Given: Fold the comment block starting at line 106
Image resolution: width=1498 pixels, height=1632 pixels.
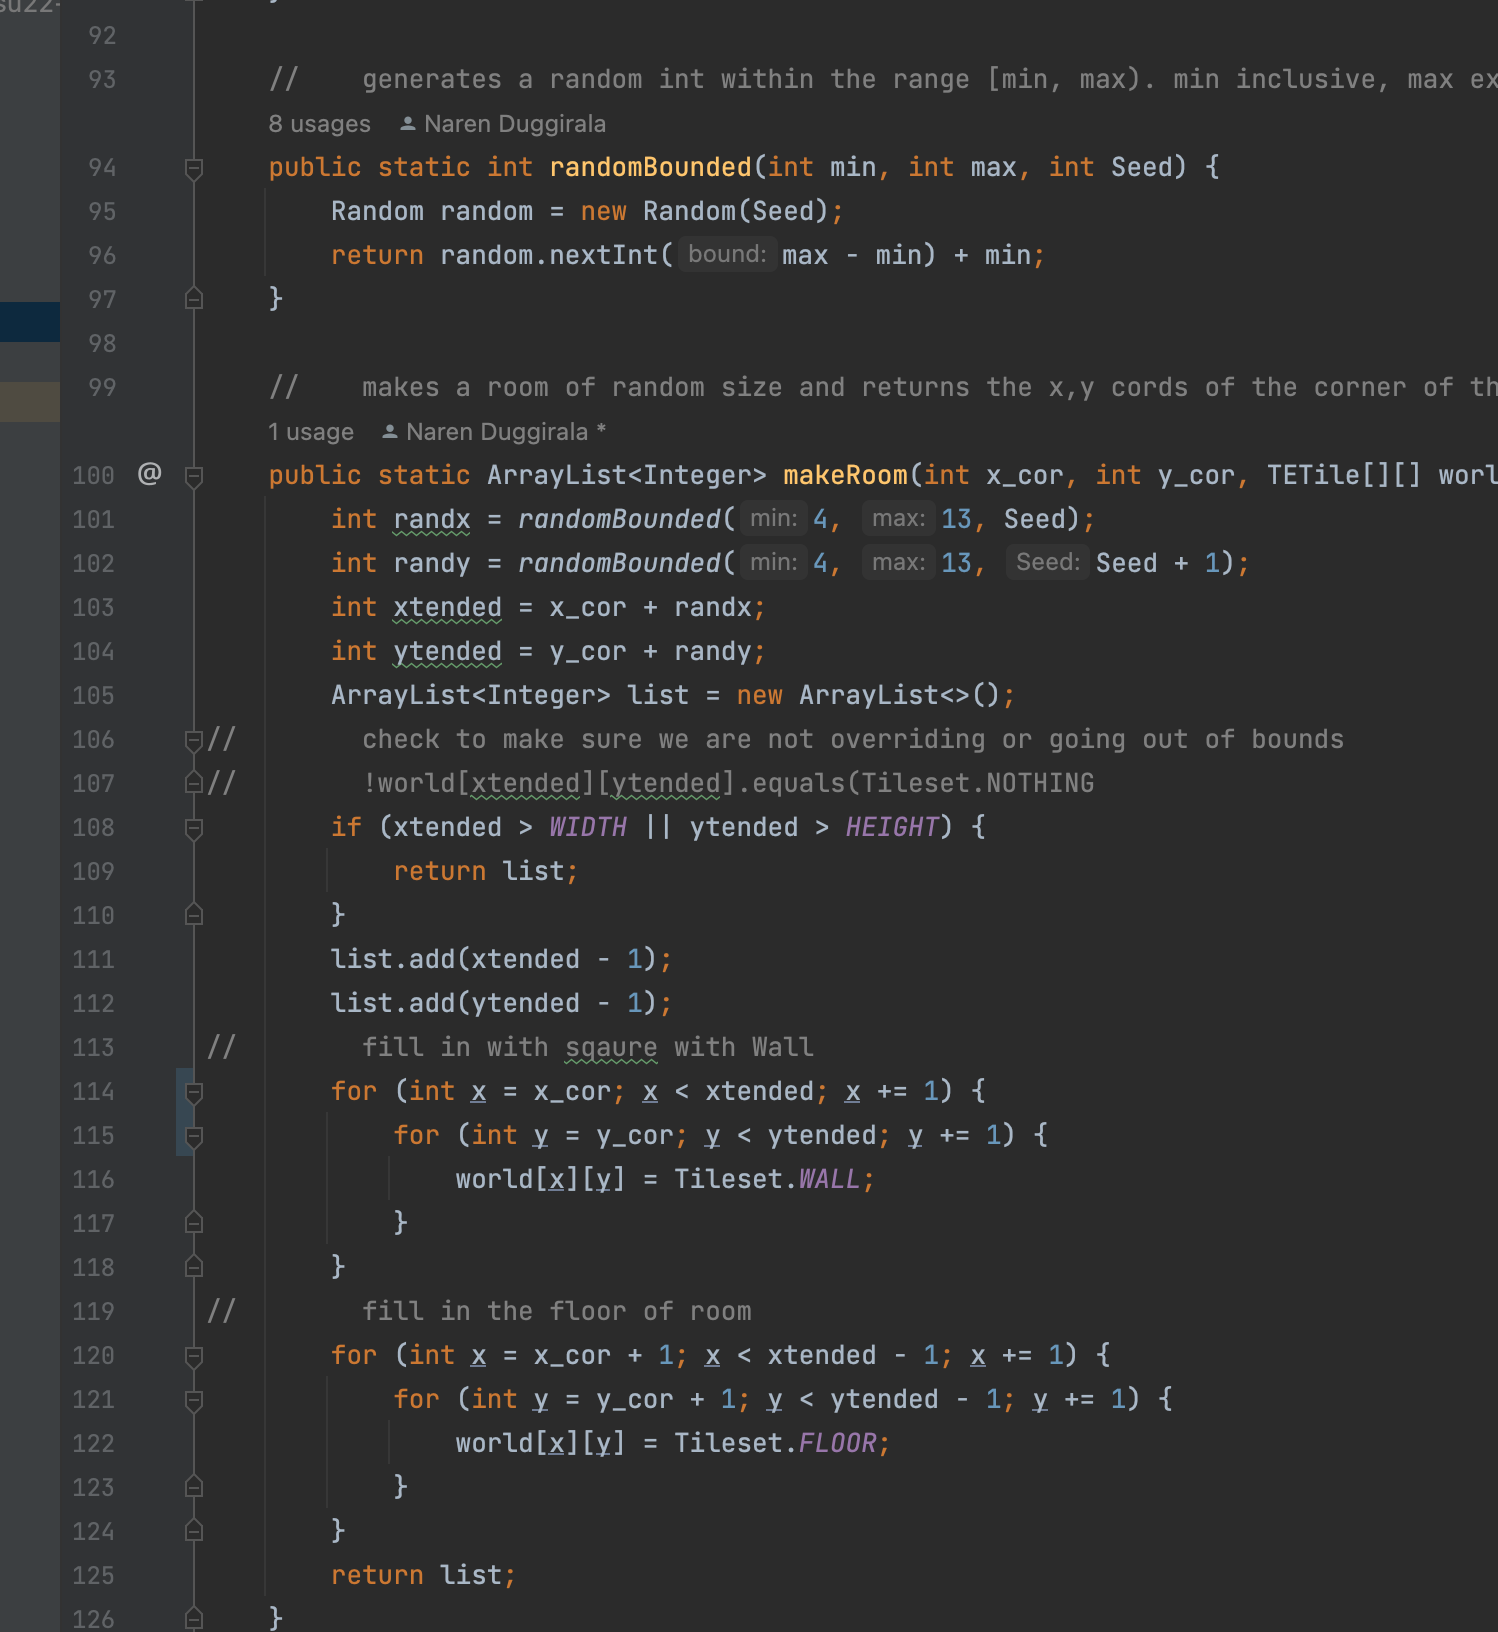Looking at the screenshot, I should (x=194, y=740).
